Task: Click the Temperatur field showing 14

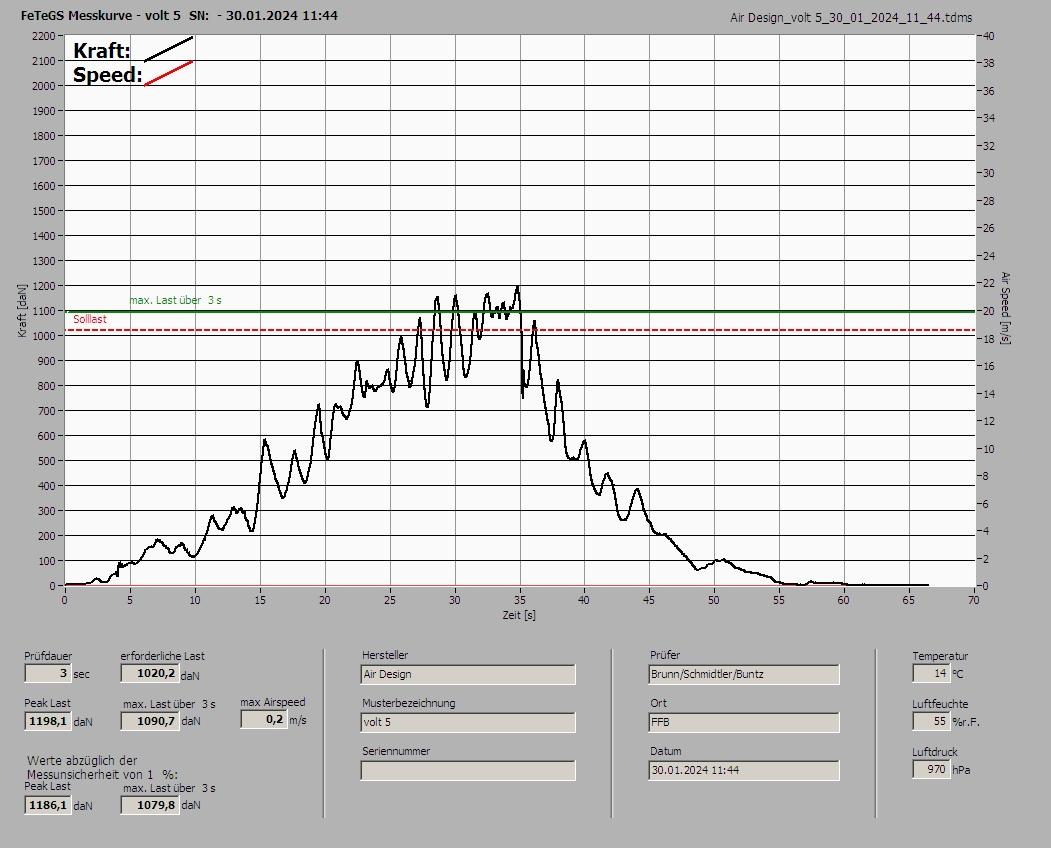Action: pos(930,673)
